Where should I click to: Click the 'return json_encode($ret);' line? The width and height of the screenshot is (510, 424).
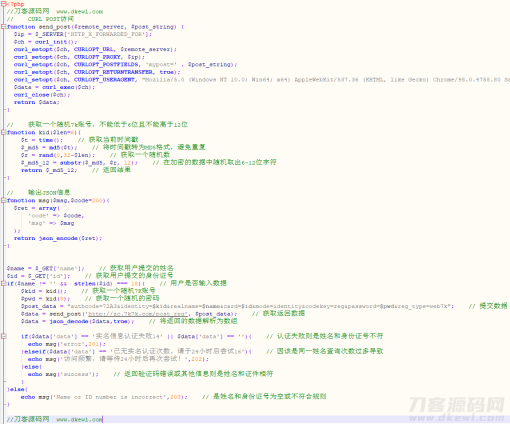pyautogui.click(x=58, y=238)
